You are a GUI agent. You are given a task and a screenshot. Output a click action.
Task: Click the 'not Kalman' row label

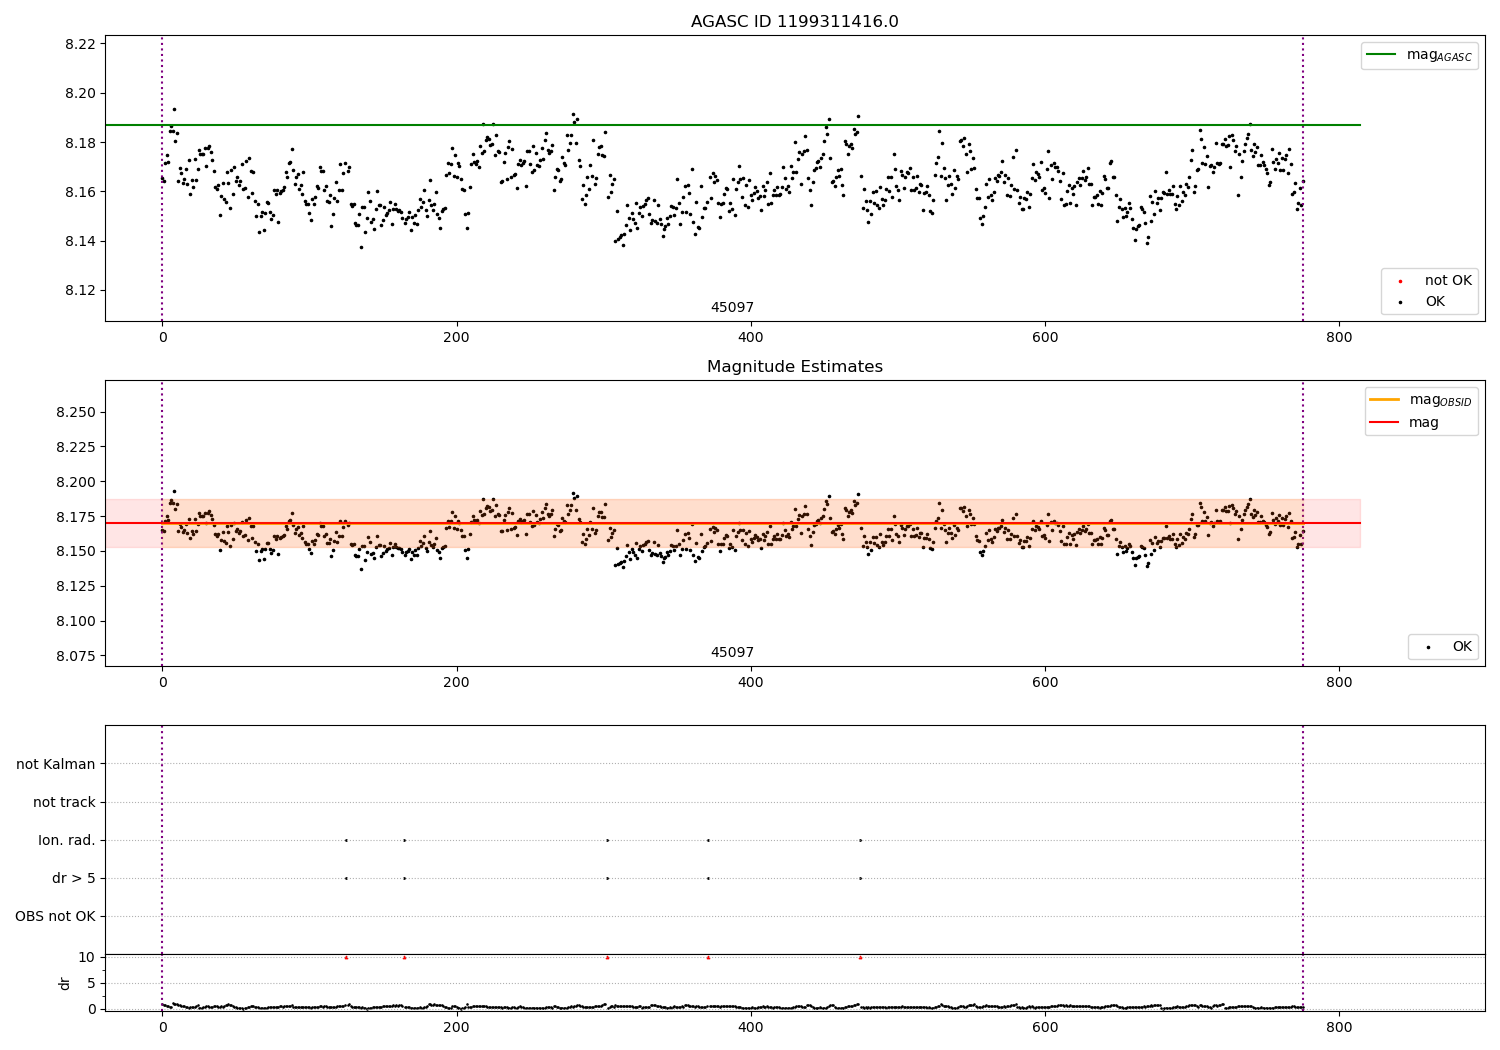[56, 764]
